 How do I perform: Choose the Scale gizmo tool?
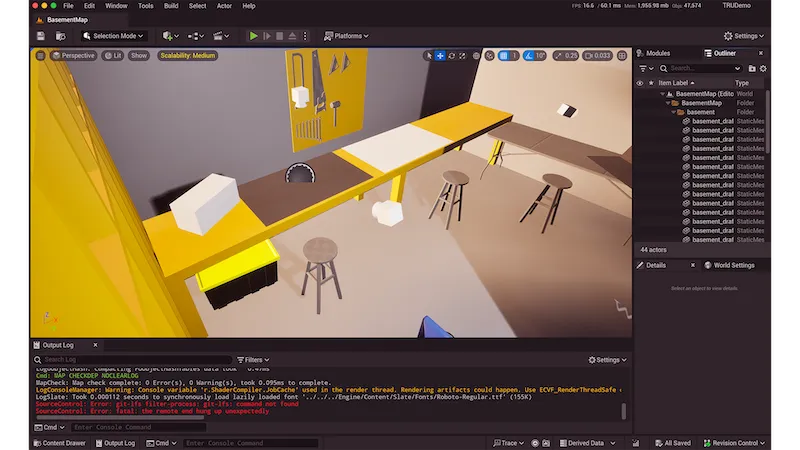click(462, 56)
